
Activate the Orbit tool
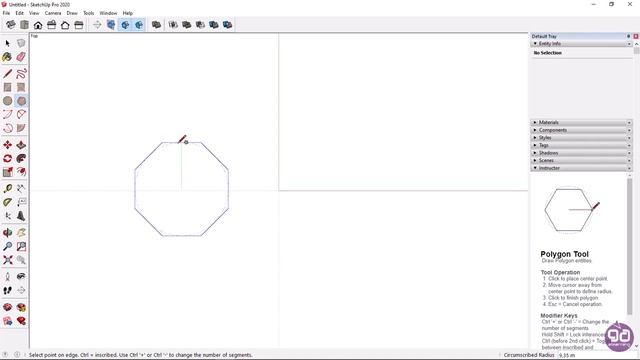click(7, 233)
